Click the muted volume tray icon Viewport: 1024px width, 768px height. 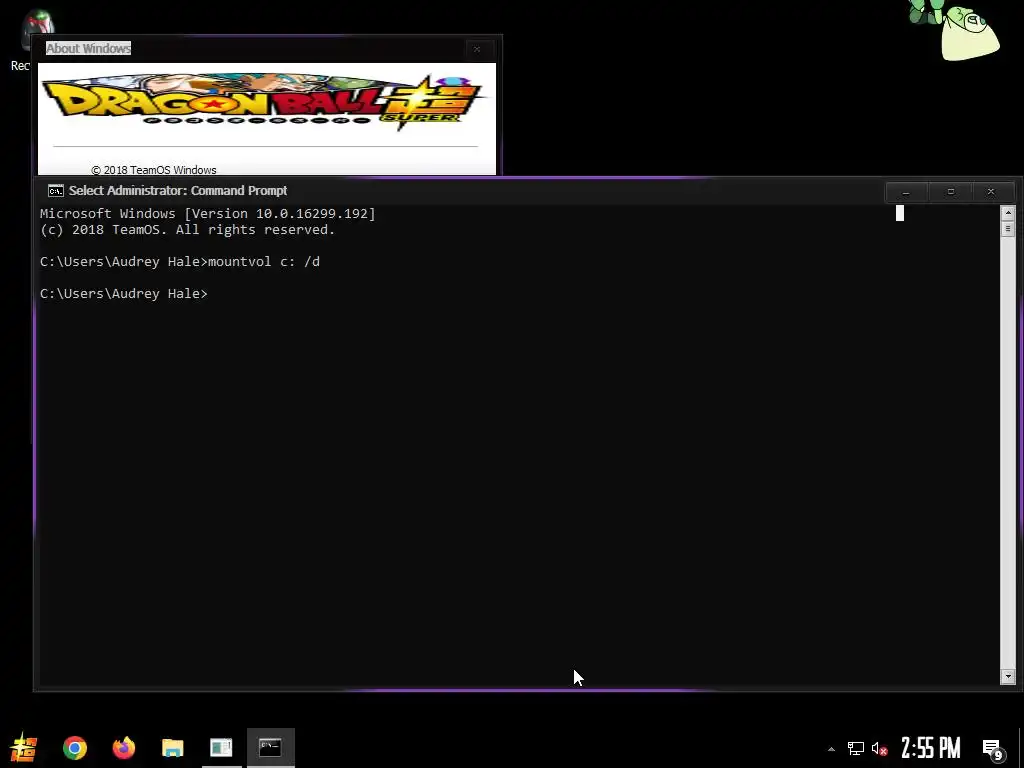pyautogui.click(x=880, y=748)
